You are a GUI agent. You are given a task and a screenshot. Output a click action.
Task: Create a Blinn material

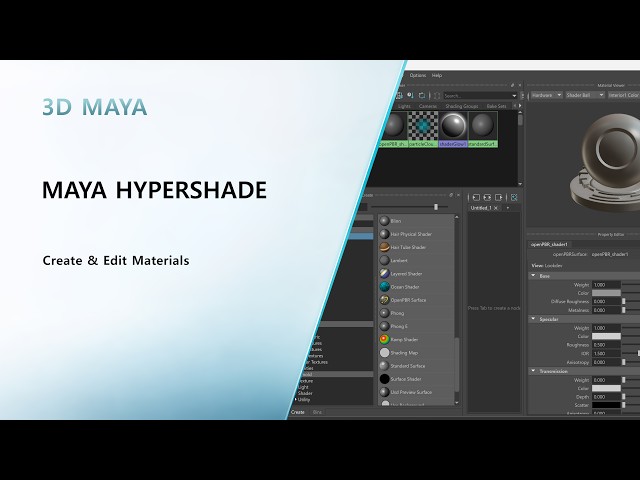(416, 221)
